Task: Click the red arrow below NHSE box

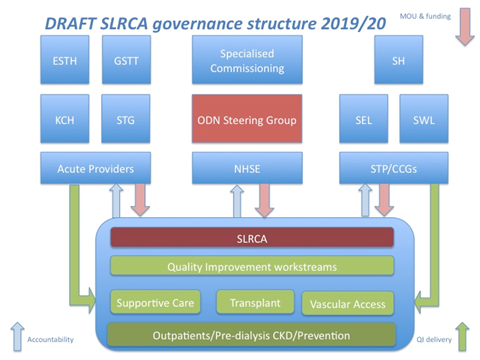Action: 264,201
